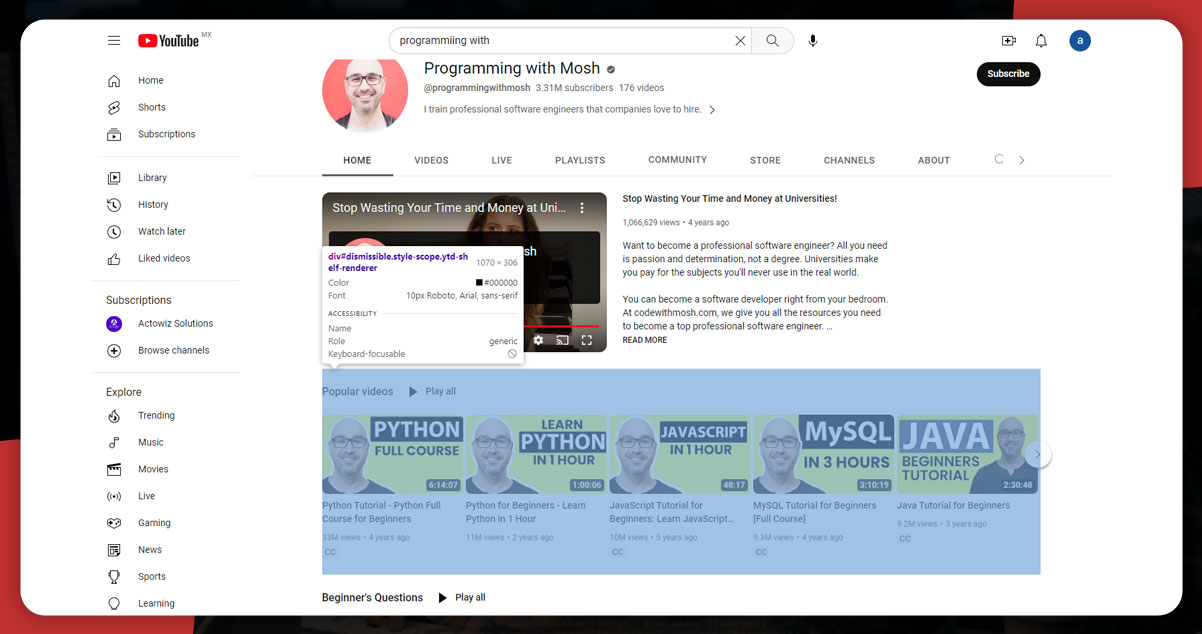1202x634 pixels.
Task: Advance the Popular videos carousel
Action: pyautogui.click(x=1037, y=454)
